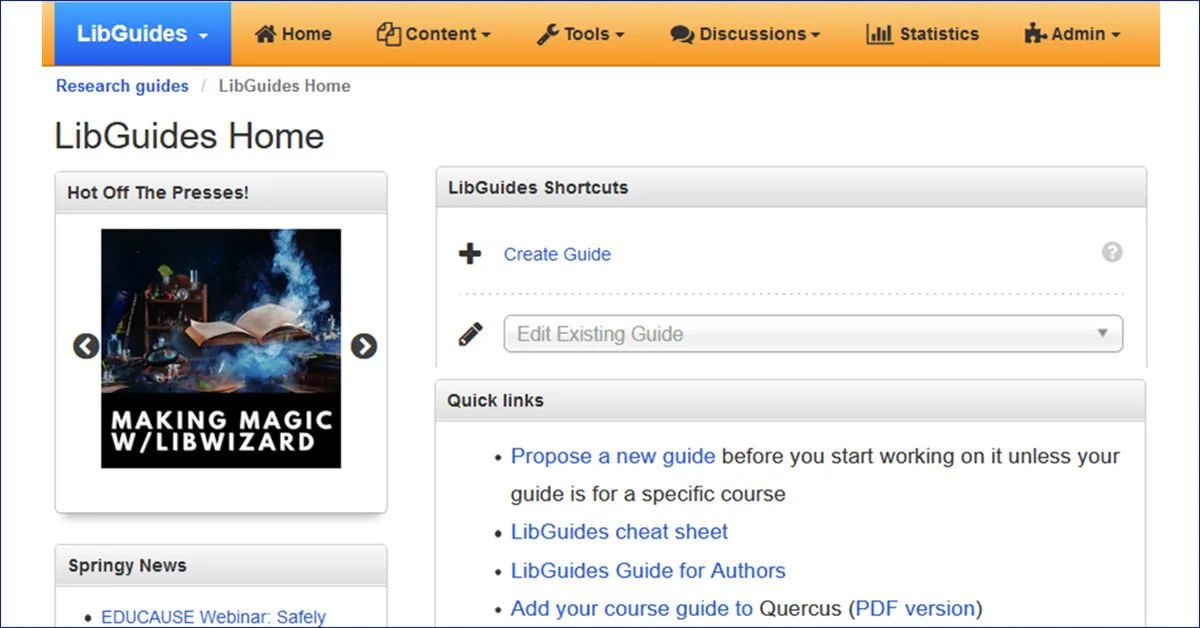This screenshot has height=628, width=1200.
Task: Click the Making Magic w/LibWizard carousel image
Action: pyautogui.click(x=220, y=346)
